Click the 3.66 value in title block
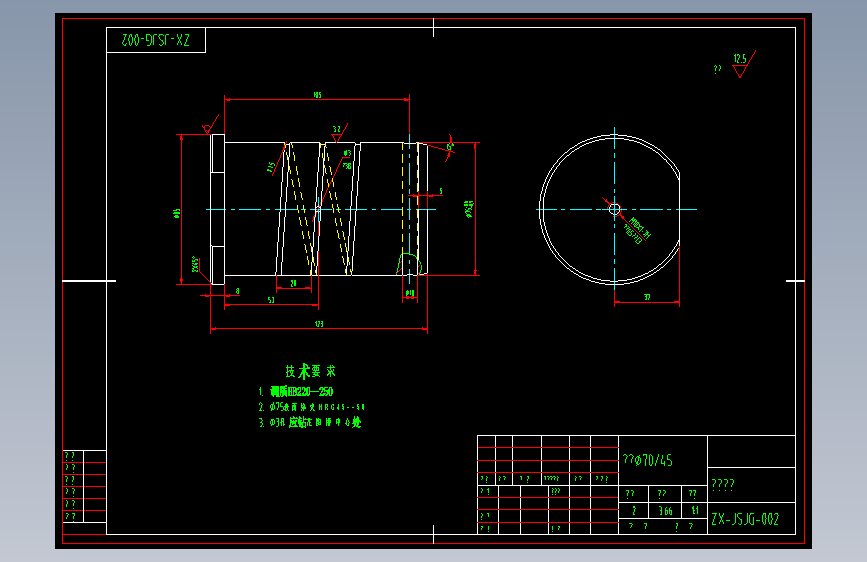This screenshot has height=562, width=867. tap(665, 511)
